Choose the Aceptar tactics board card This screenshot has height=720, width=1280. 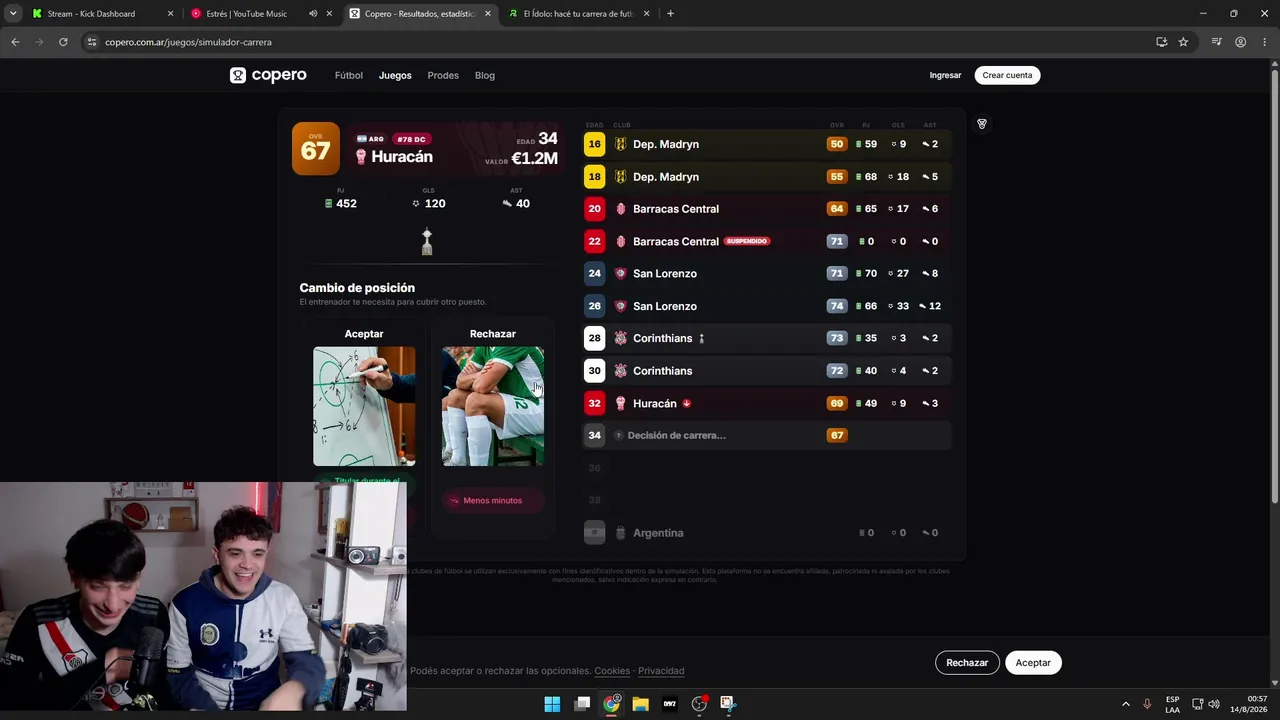[364, 406]
